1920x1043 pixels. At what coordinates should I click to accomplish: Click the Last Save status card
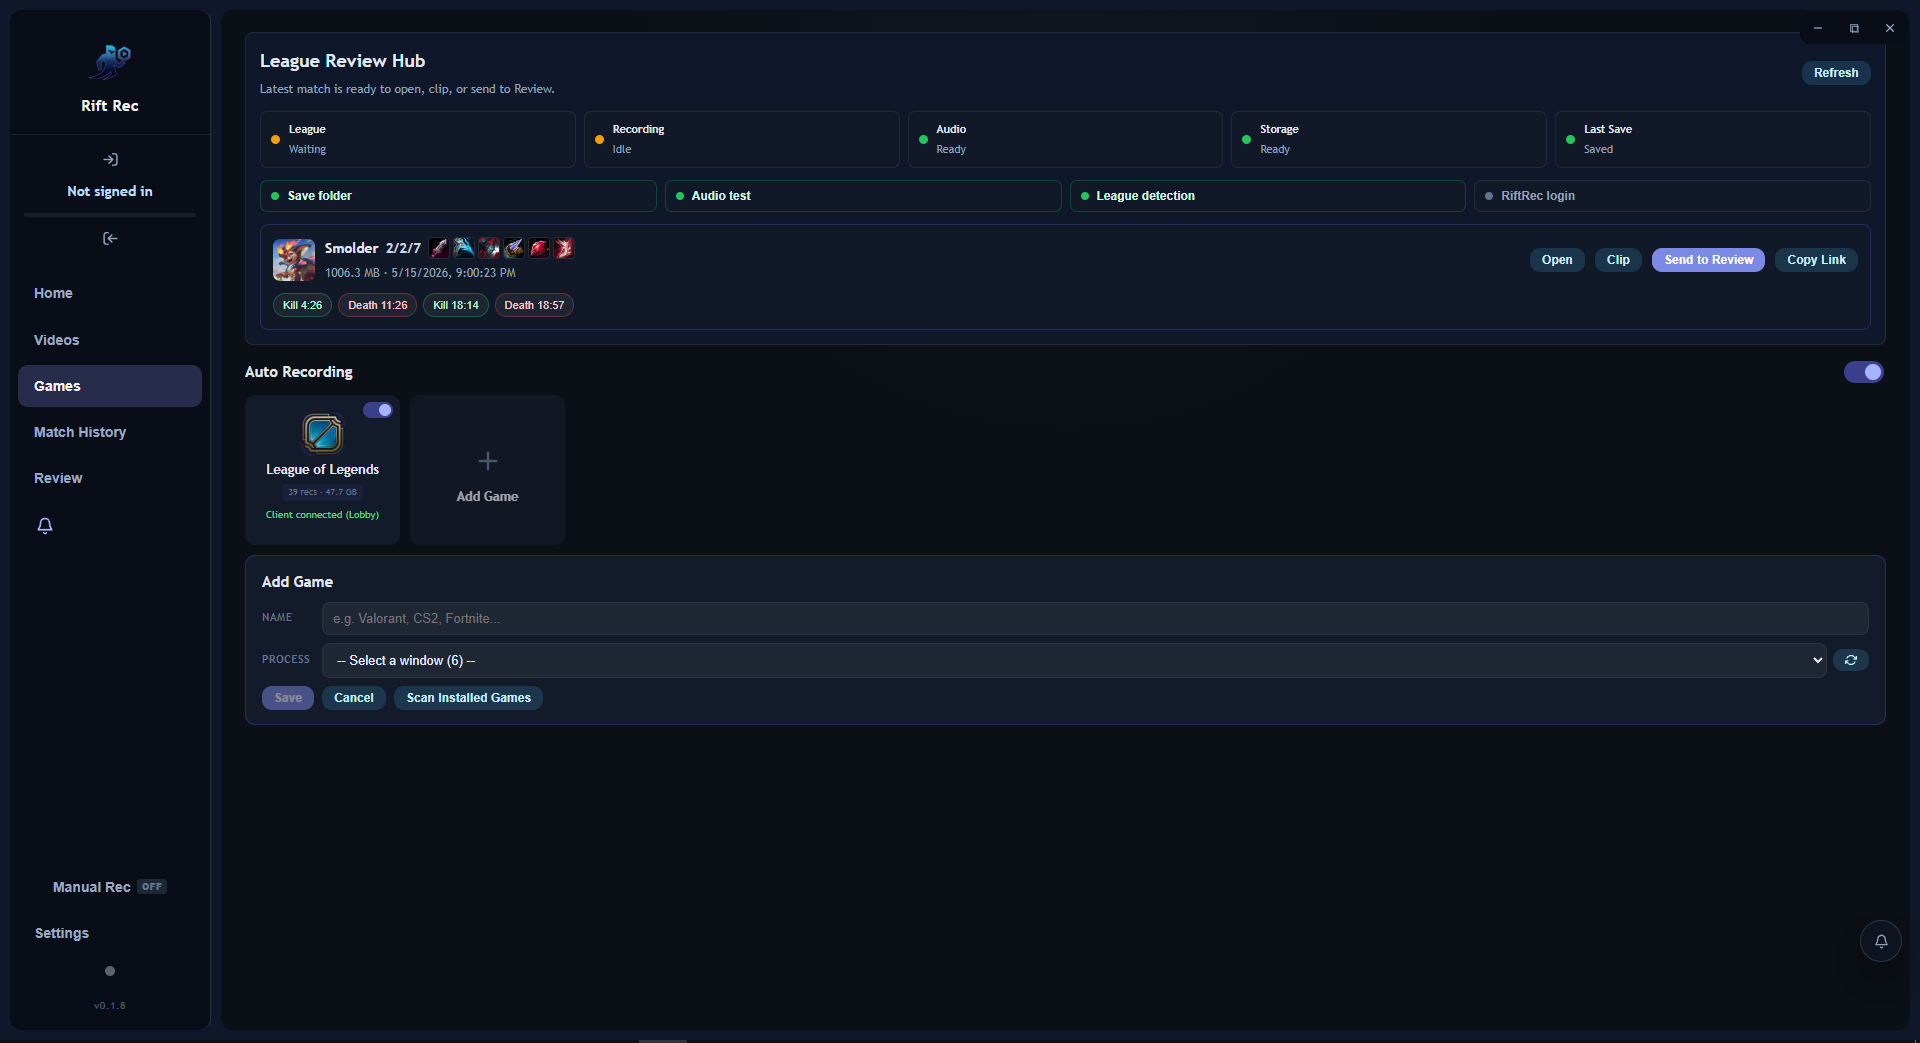[1713, 139]
